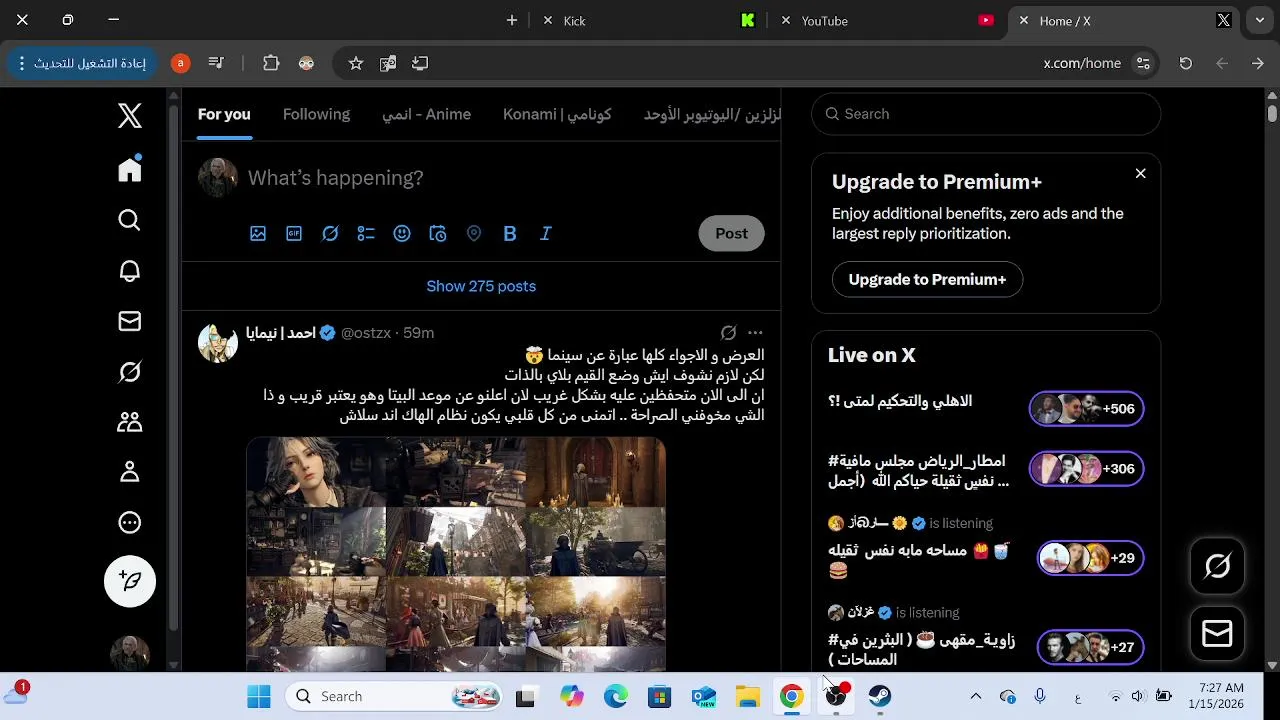
Task: Click the compose post feather button
Action: coord(130,581)
